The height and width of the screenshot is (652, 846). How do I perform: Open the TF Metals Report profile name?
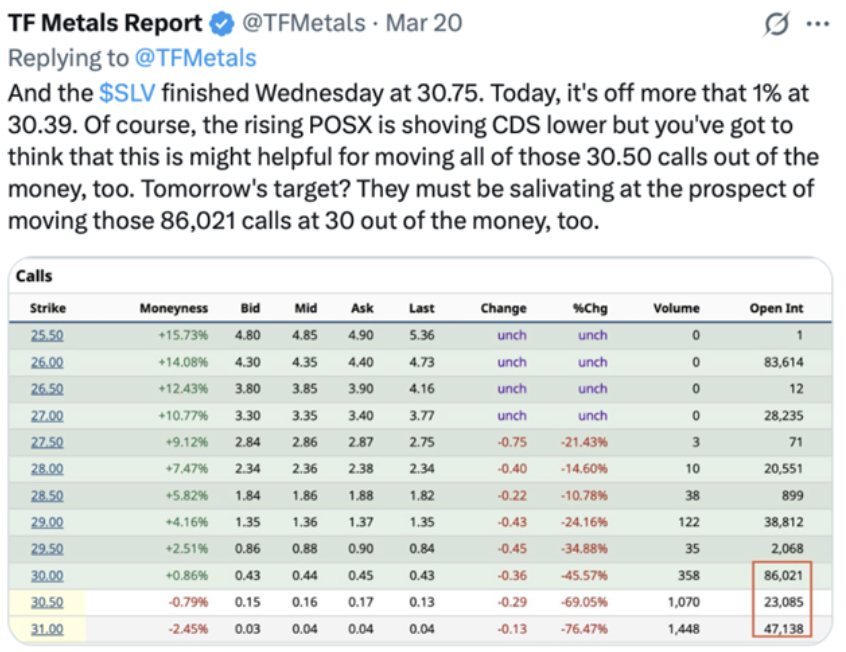click(105, 23)
